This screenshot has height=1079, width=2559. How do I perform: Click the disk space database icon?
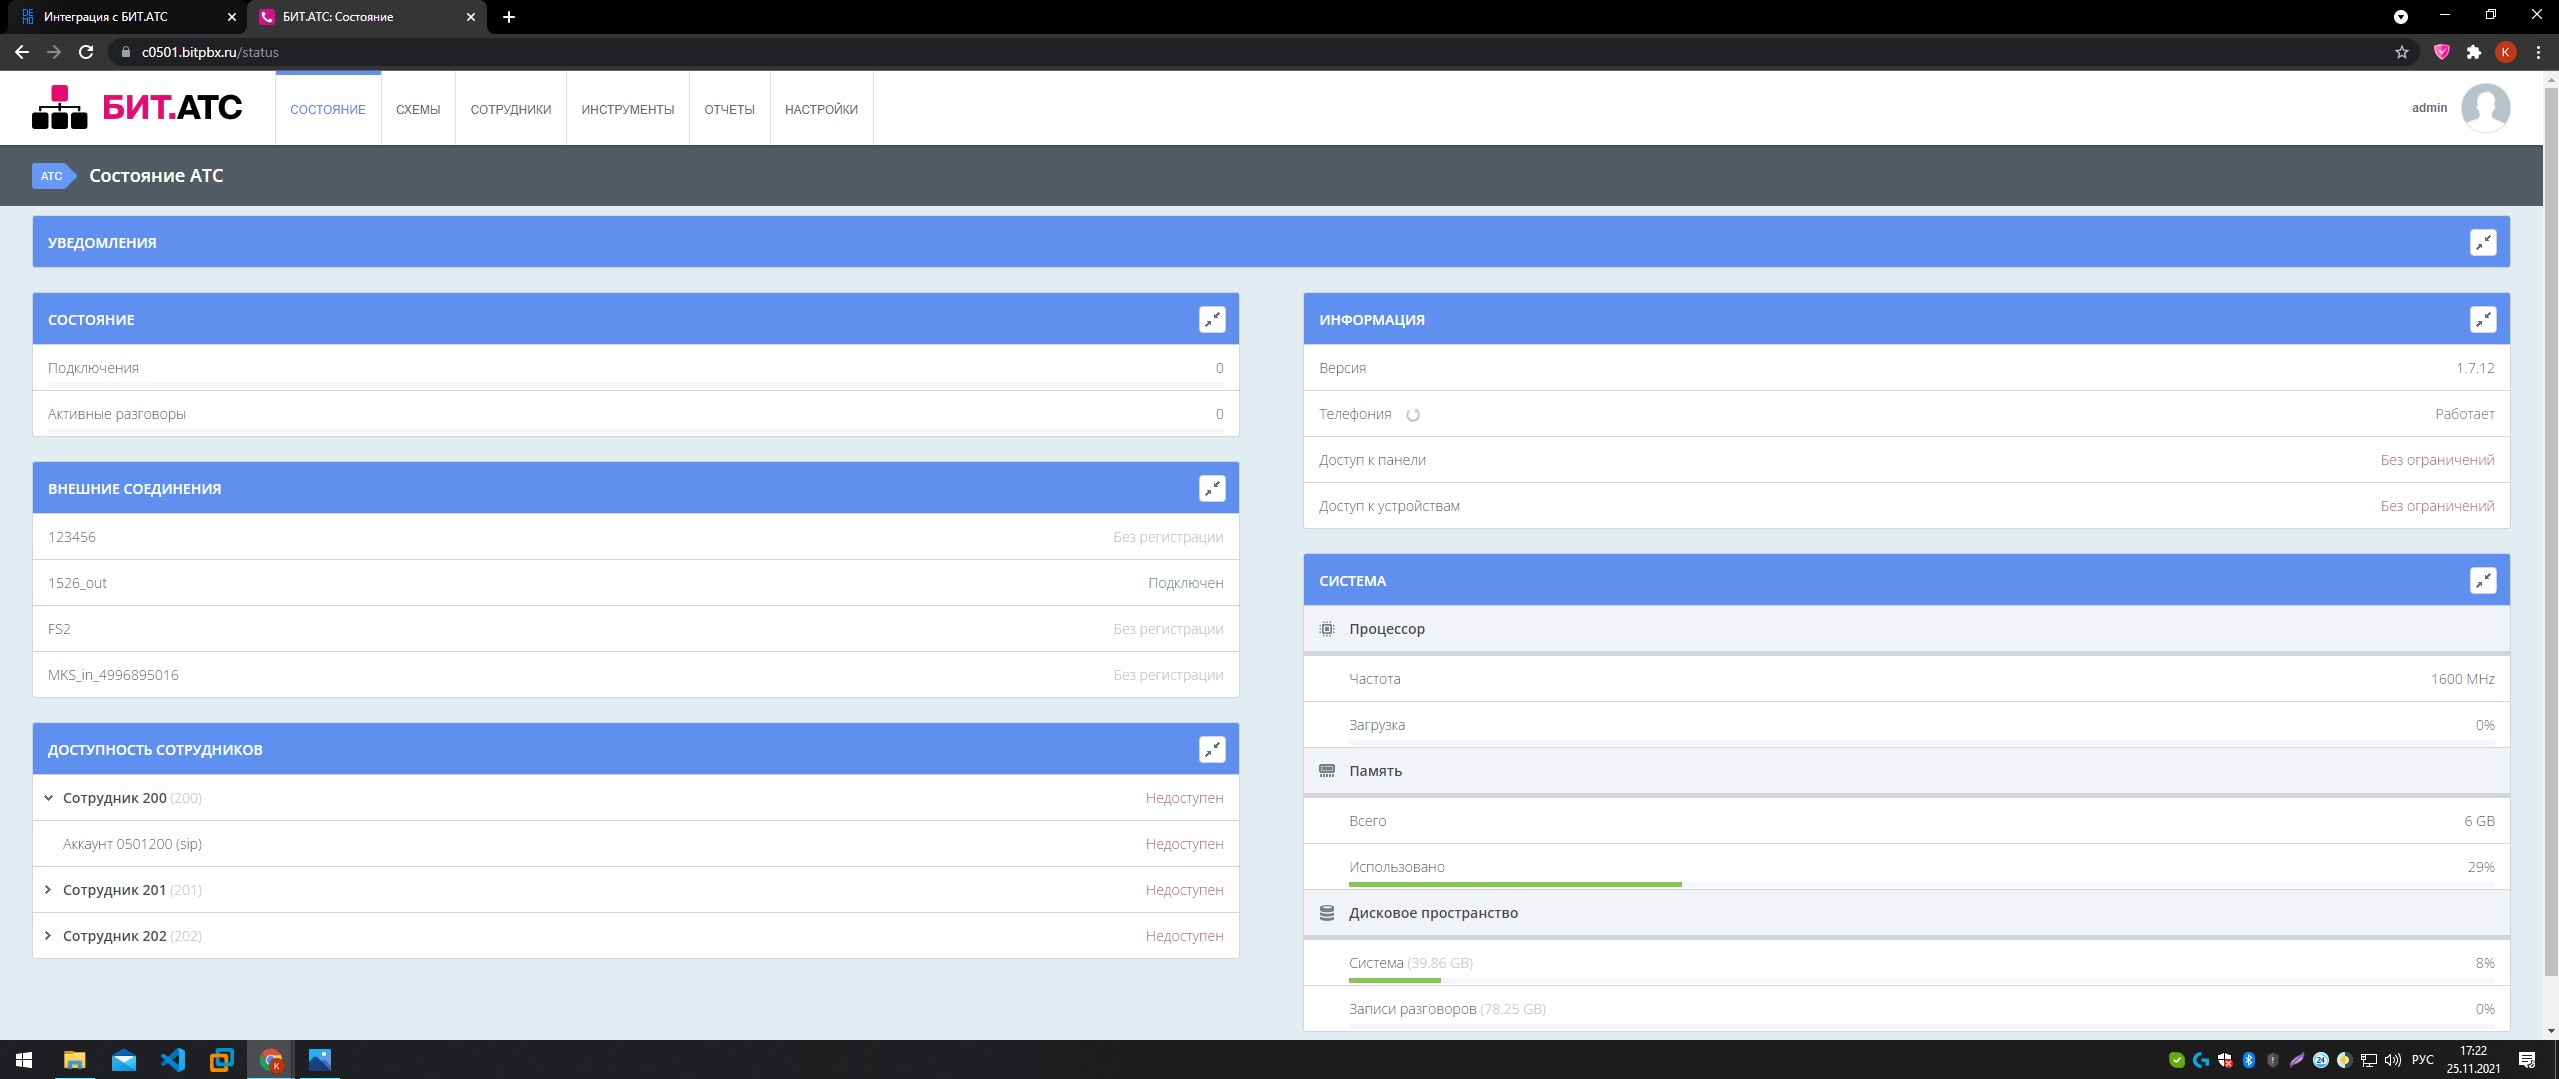click(1327, 913)
